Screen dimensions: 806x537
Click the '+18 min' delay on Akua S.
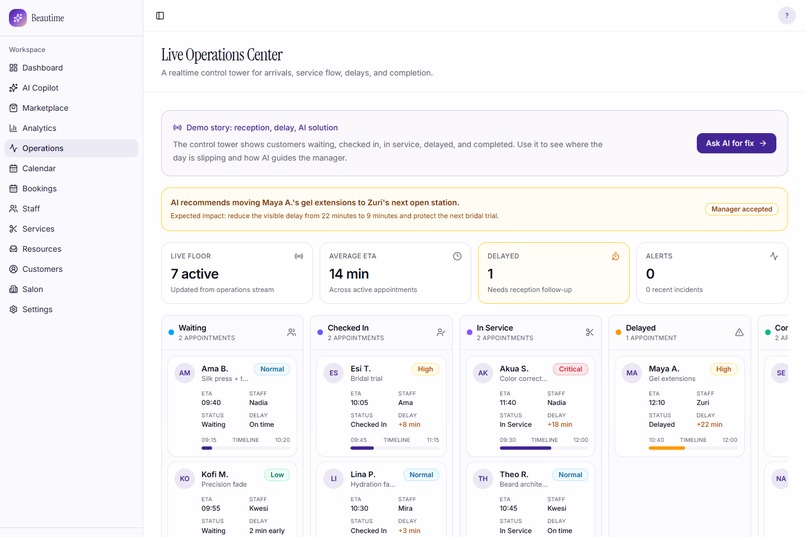click(x=560, y=424)
